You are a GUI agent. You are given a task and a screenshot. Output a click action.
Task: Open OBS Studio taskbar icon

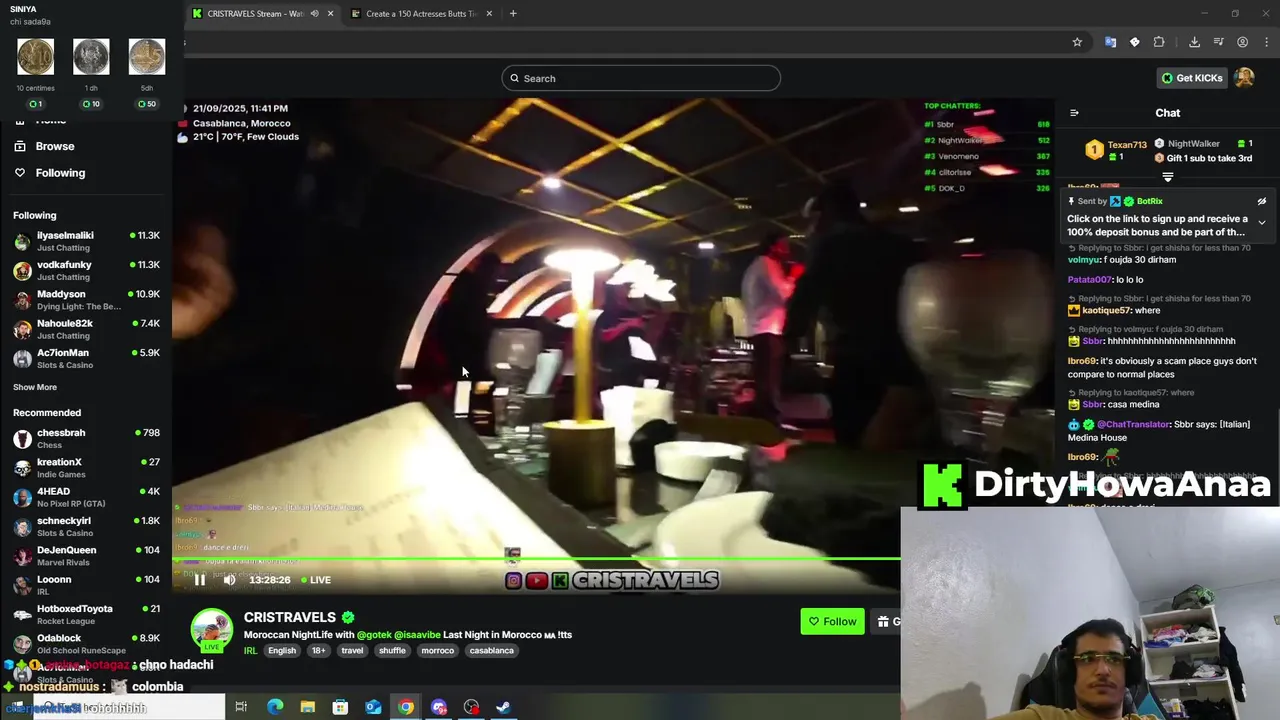click(472, 707)
